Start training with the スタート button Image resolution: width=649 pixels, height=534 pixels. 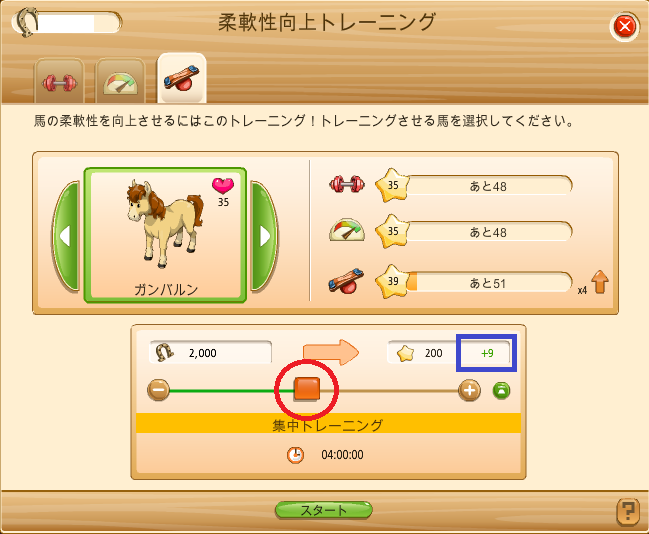coord(324,510)
